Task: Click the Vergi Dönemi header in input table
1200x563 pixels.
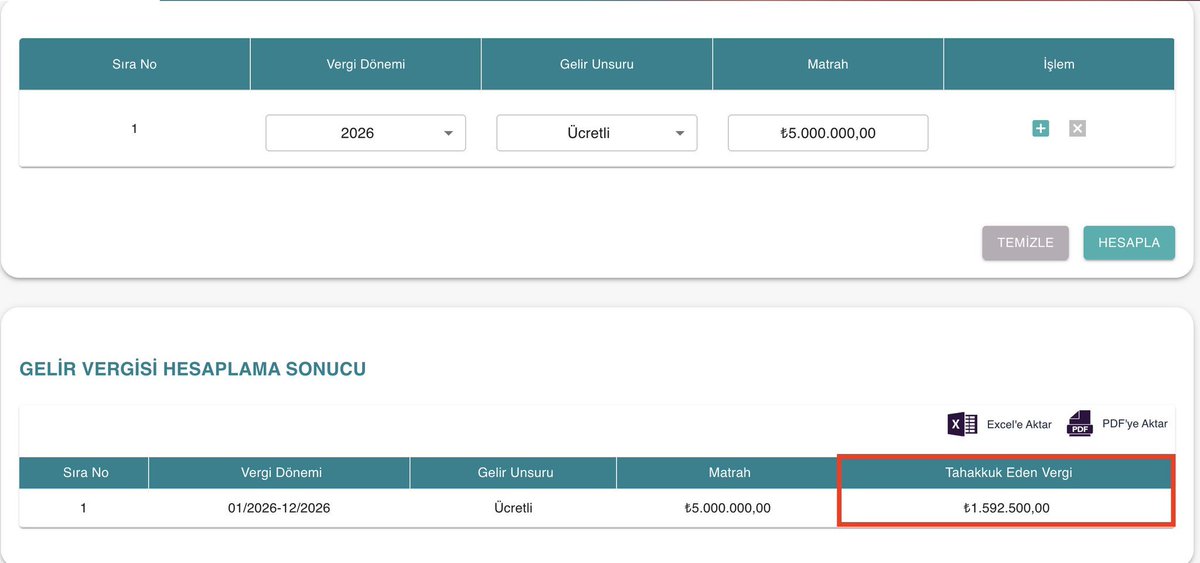Action: tap(365, 64)
